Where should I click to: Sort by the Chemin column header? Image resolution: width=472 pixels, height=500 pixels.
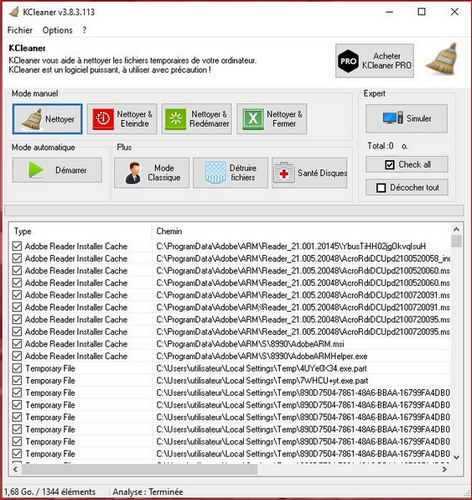[x=301, y=231]
